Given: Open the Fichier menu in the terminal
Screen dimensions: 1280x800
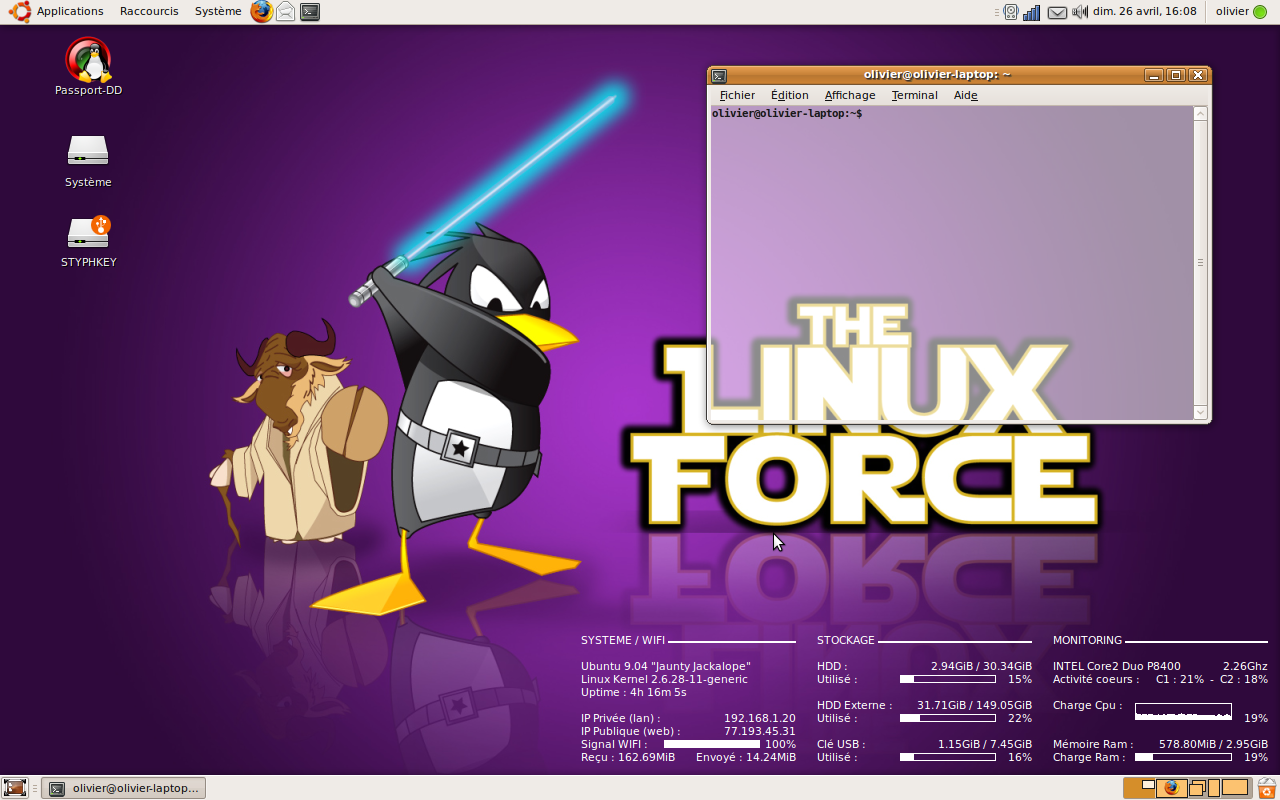Looking at the screenshot, I should pyautogui.click(x=737, y=95).
